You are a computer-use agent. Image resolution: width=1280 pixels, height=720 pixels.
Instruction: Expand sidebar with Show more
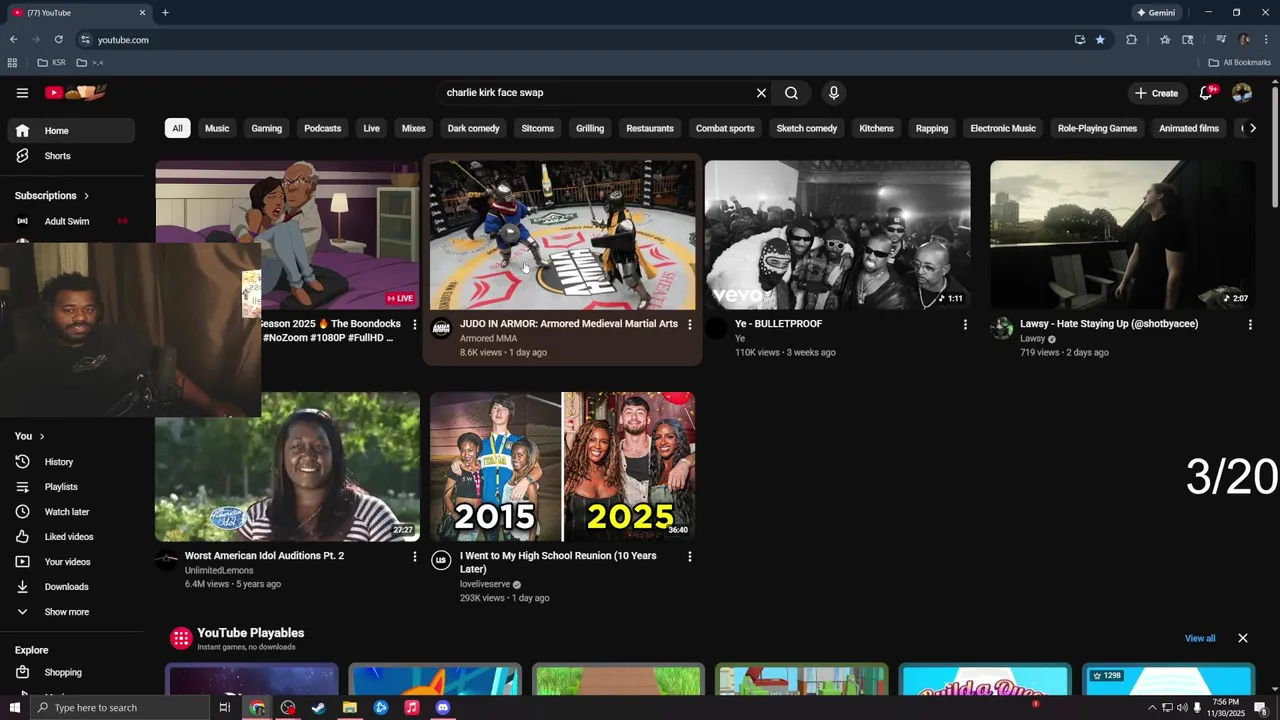point(70,612)
